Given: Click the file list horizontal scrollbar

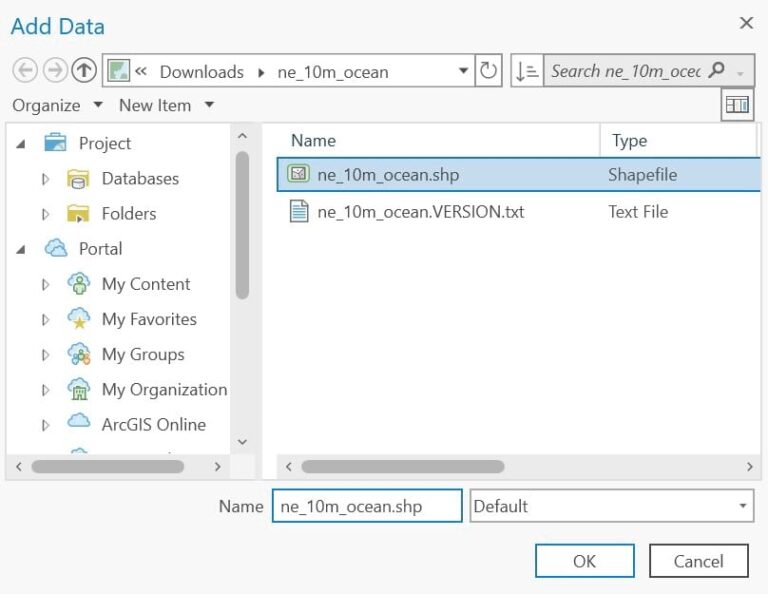Looking at the screenshot, I should [x=402, y=467].
